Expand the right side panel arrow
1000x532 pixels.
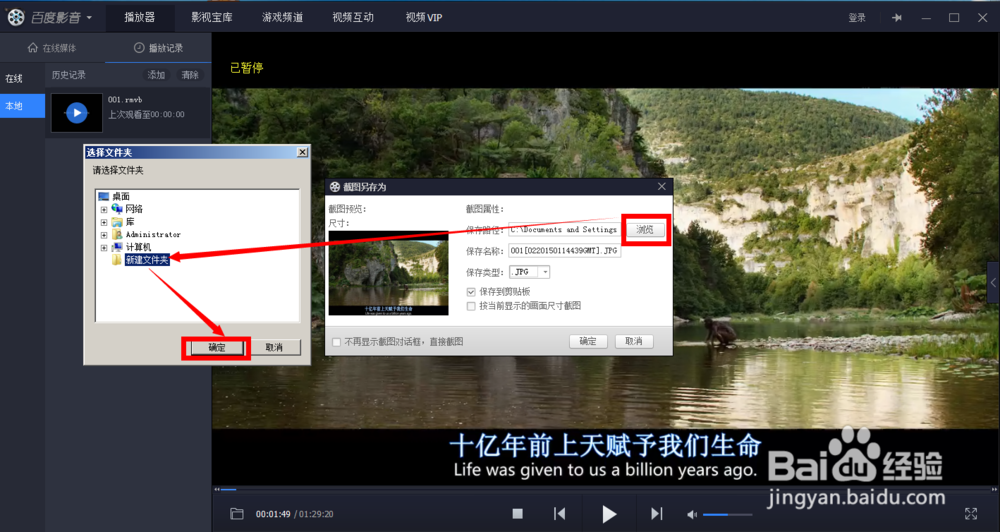coord(994,282)
